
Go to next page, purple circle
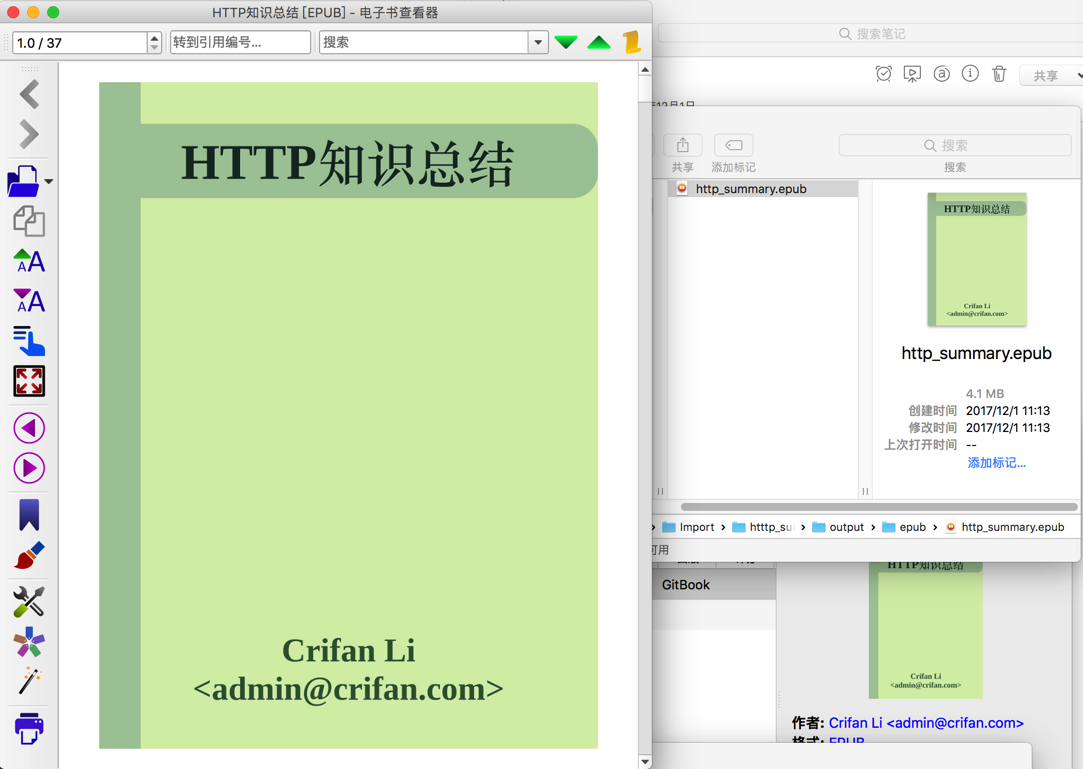pyautogui.click(x=29, y=468)
